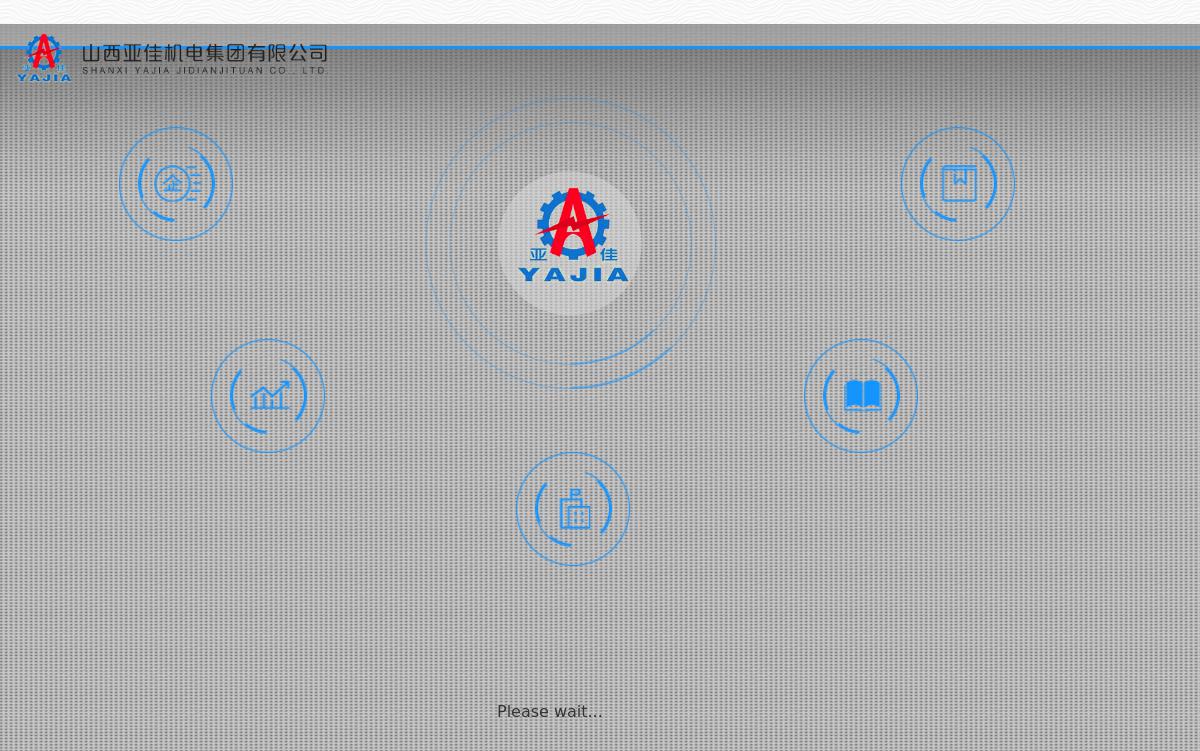Click the 山西亚佳机电集团有限公司 company name
This screenshot has width=1200, height=751.
pos(204,53)
